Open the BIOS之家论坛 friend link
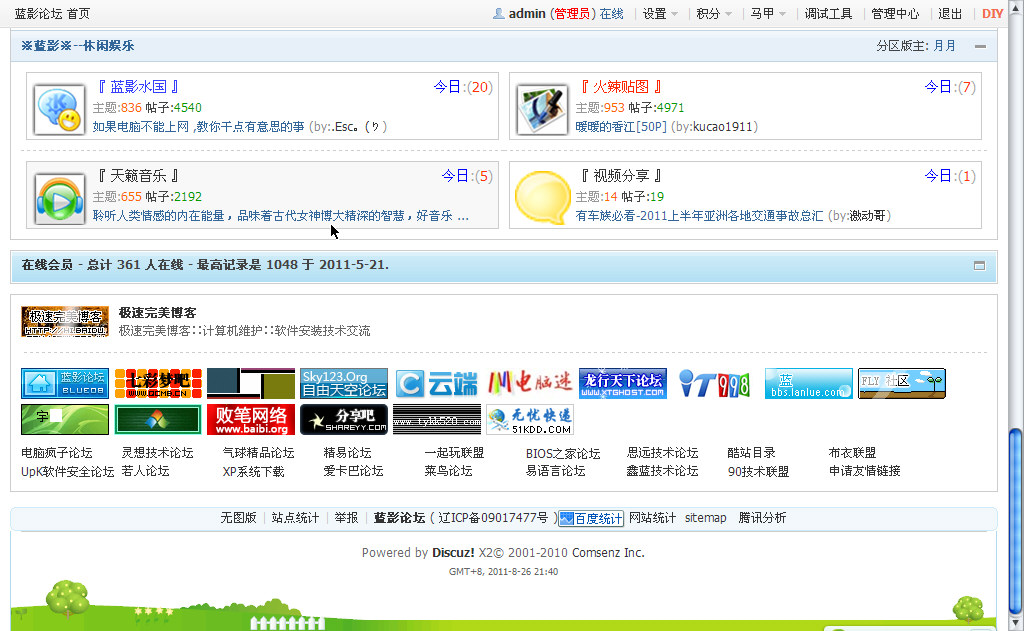 563,453
